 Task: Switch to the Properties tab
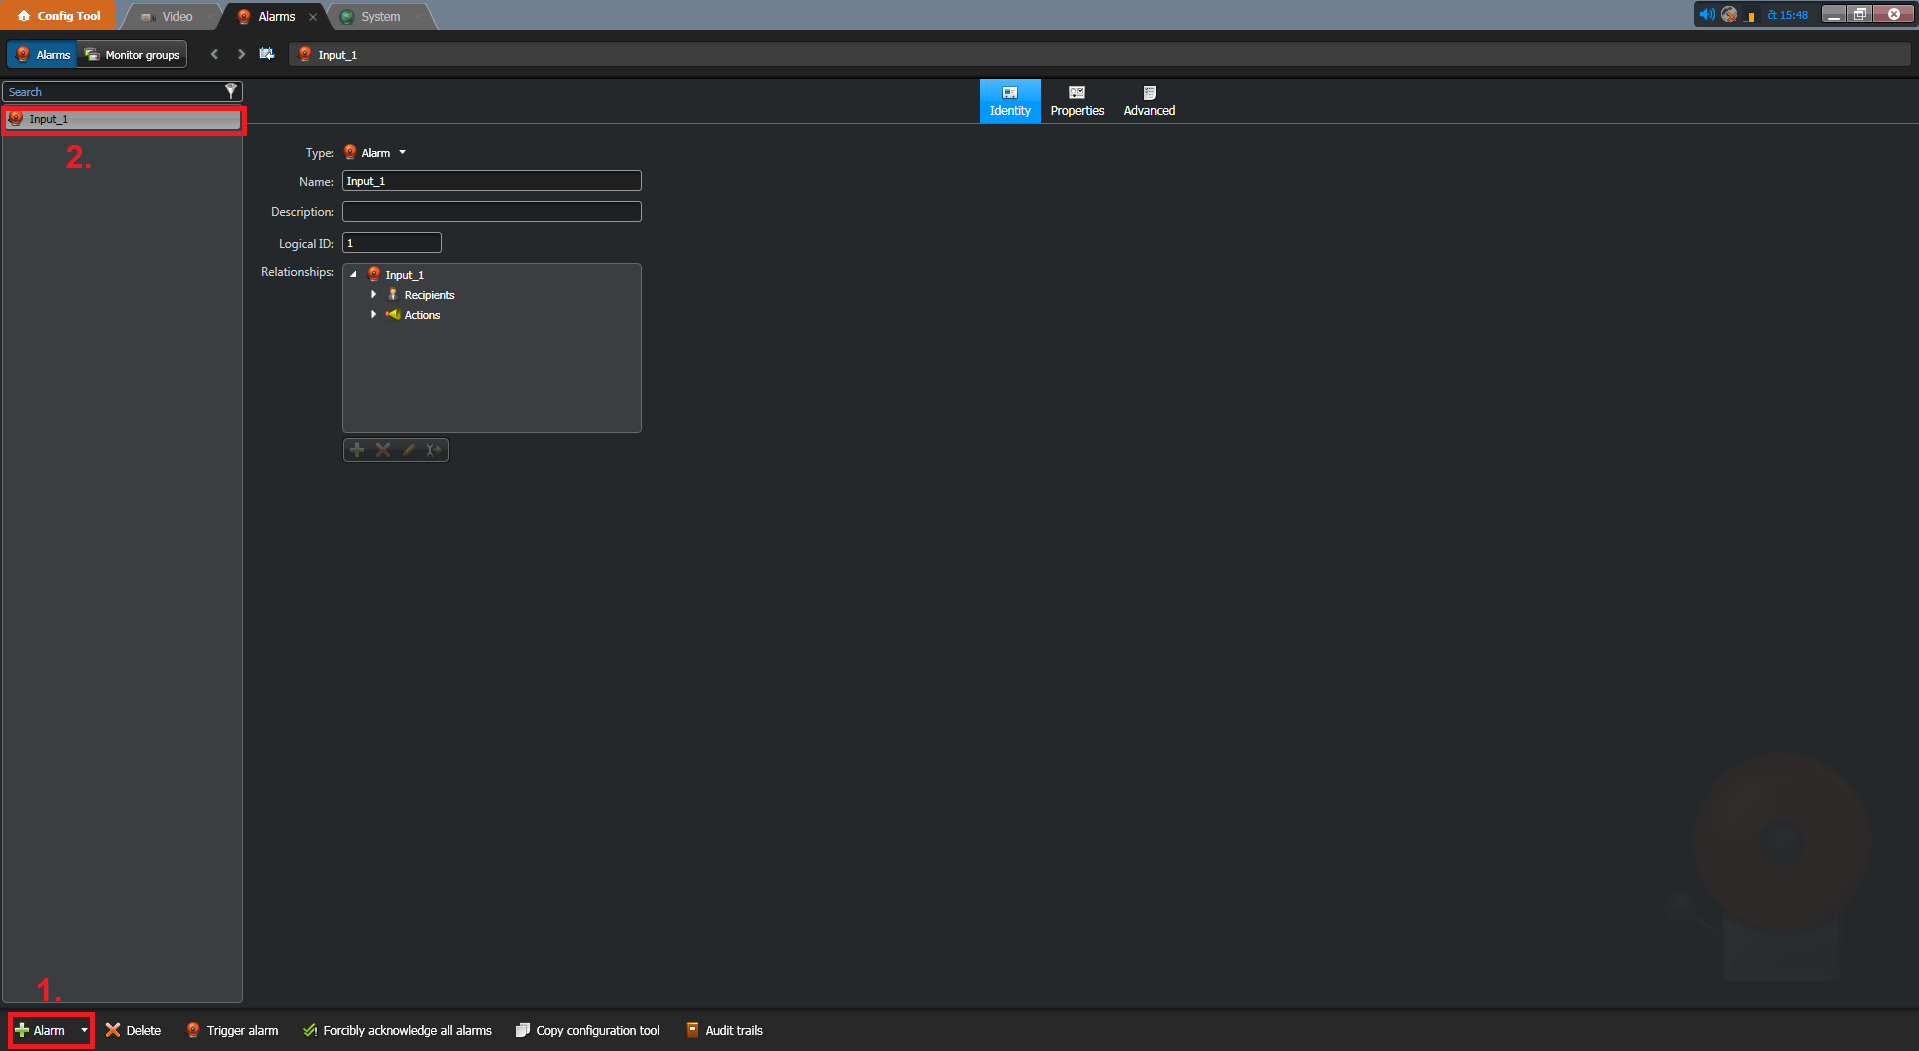(1077, 101)
